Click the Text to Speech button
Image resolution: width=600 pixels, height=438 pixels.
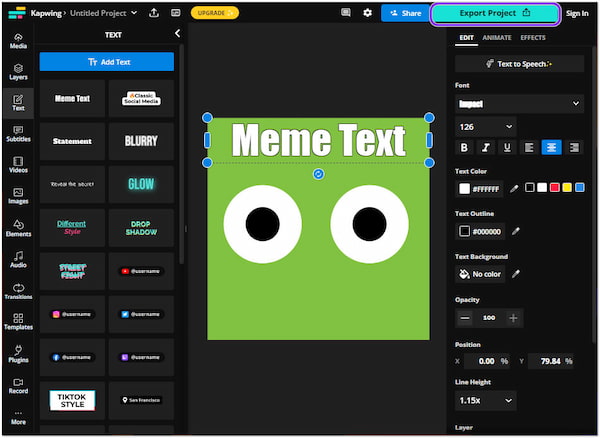[x=519, y=64]
